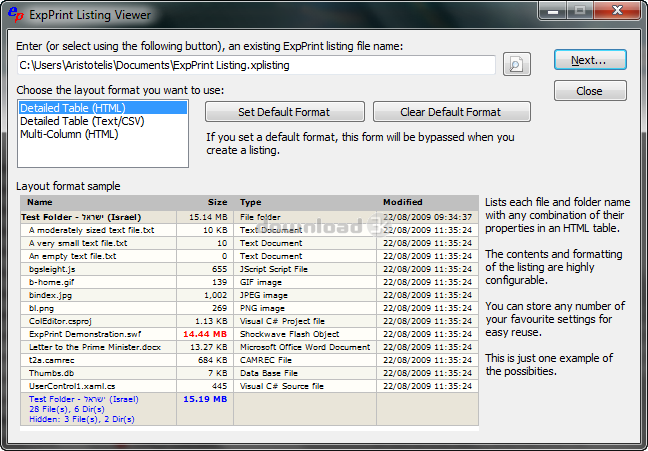Click the 15.14 MB folder size
Image resolution: width=648 pixels, height=451 pixels.
(208, 217)
